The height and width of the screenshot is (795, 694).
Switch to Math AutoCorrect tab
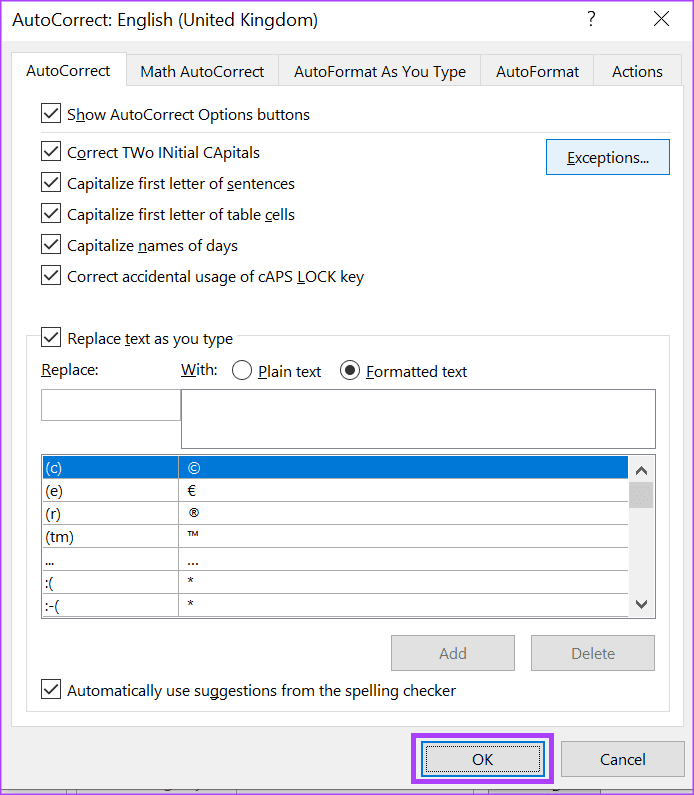(x=202, y=71)
